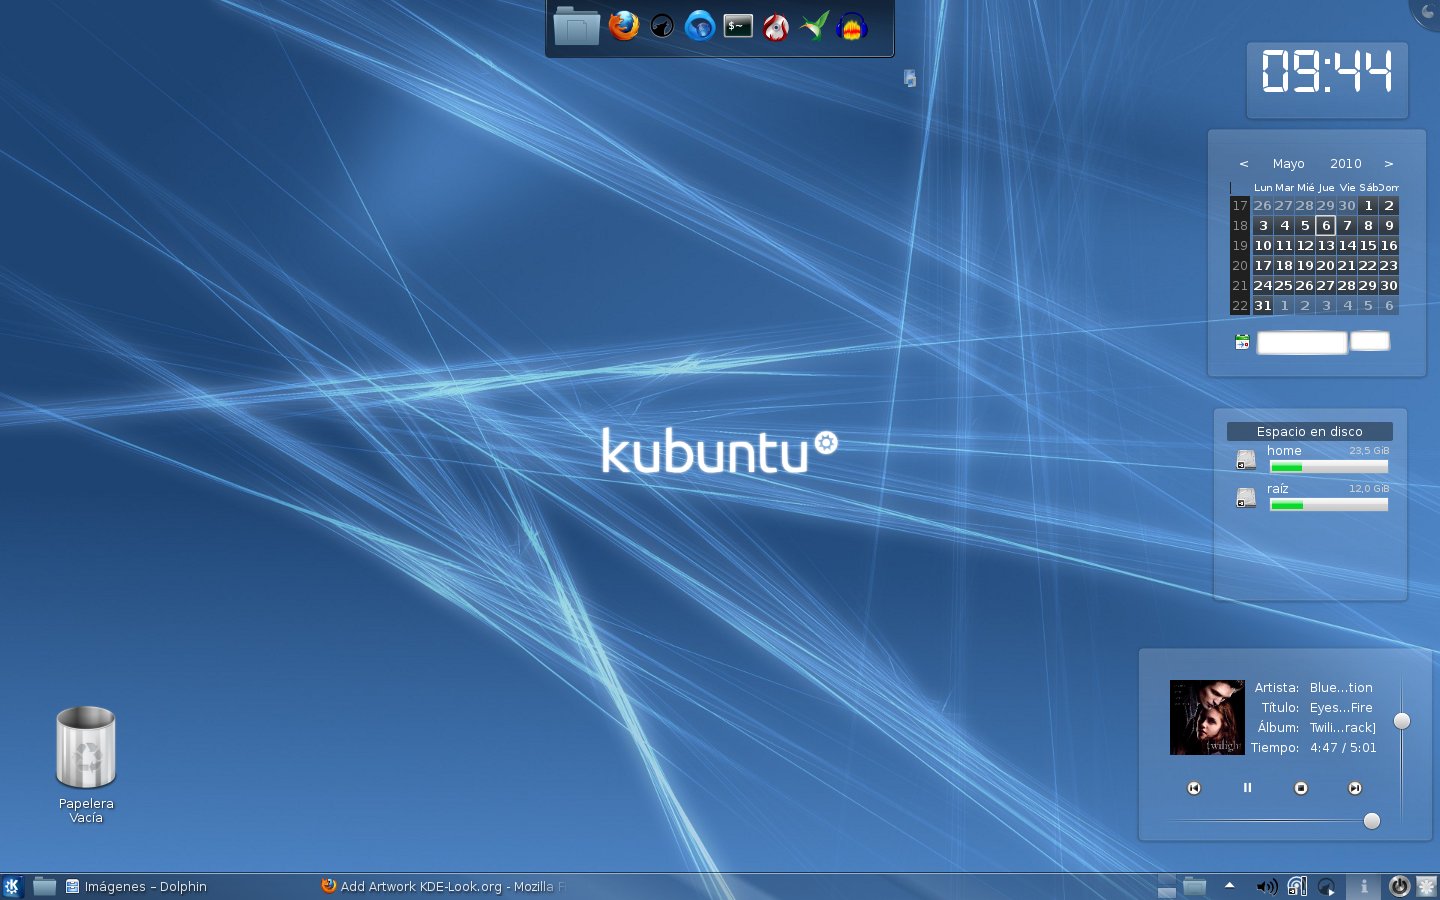The width and height of the screenshot is (1440, 900).
Task: Go to next month in calendar widget
Action: point(1389,163)
